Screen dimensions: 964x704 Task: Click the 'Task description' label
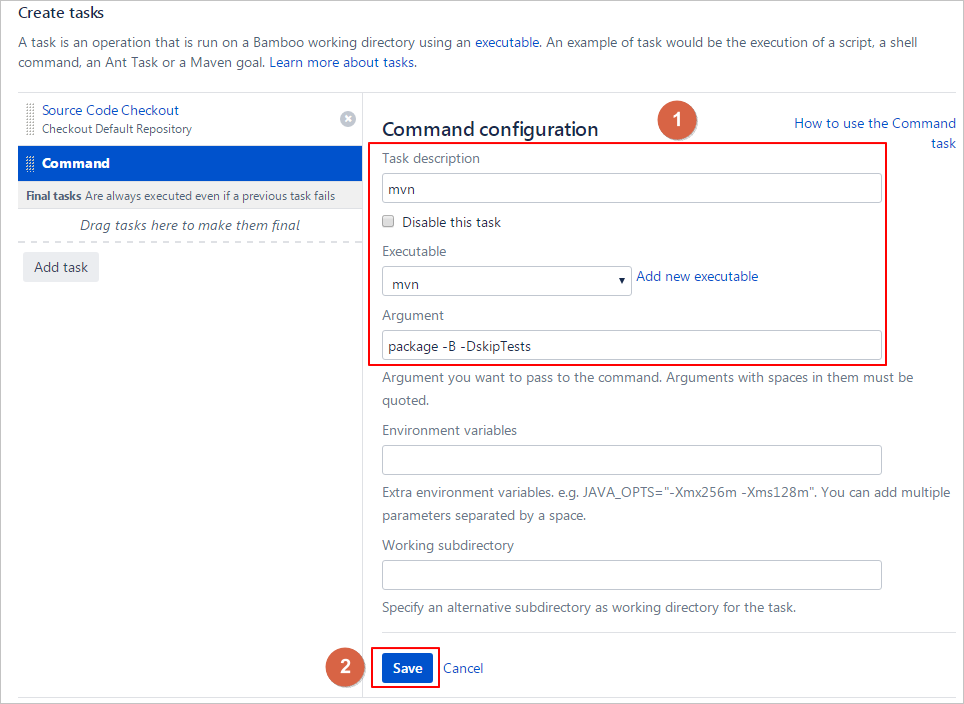click(430, 159)
